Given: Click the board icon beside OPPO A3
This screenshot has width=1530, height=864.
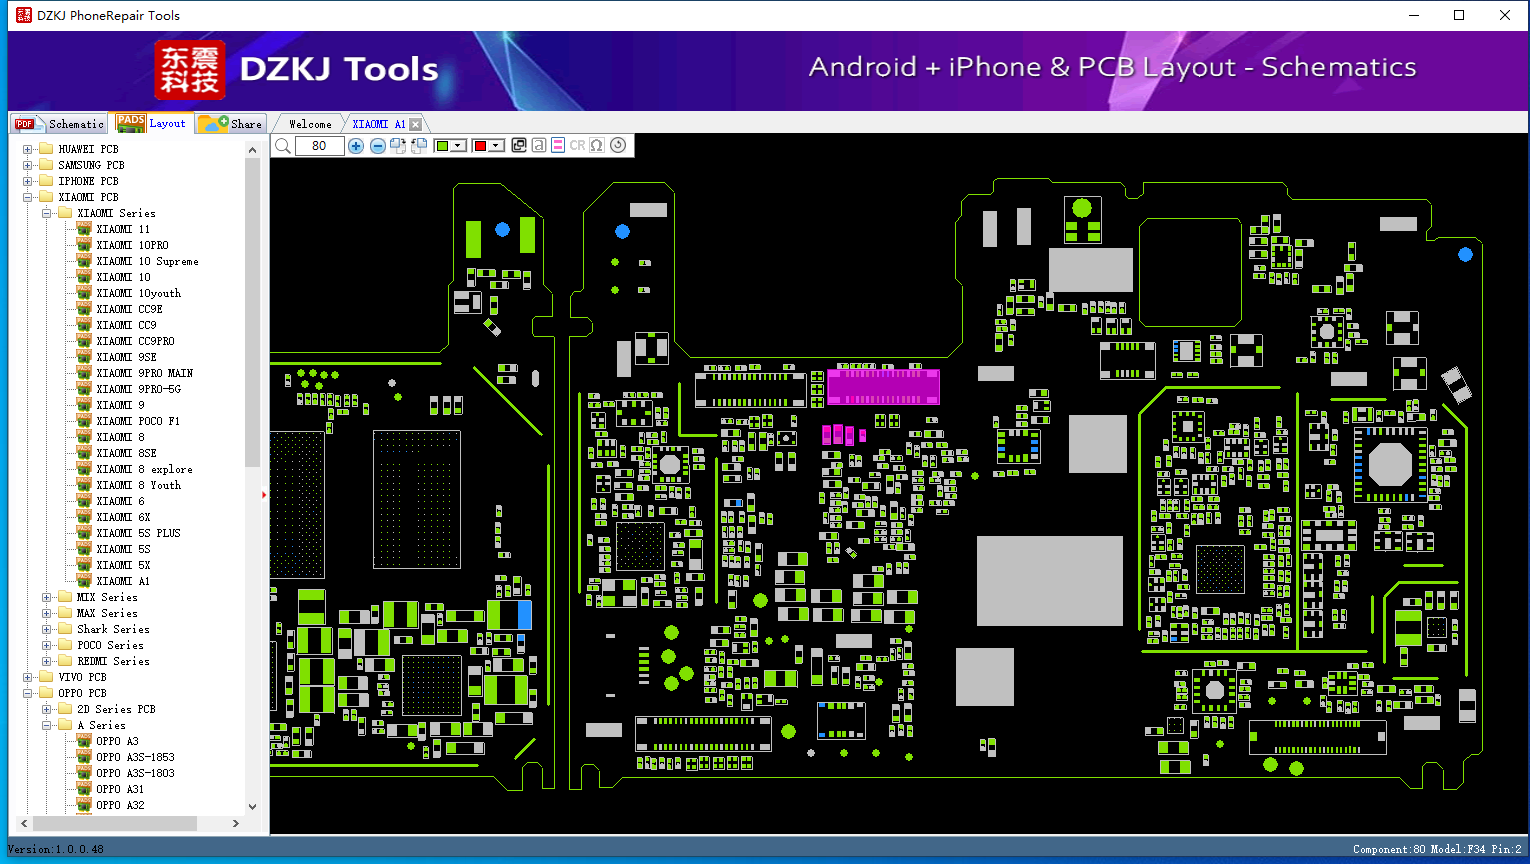Looking at the screenshot, I should click(84, 741).
